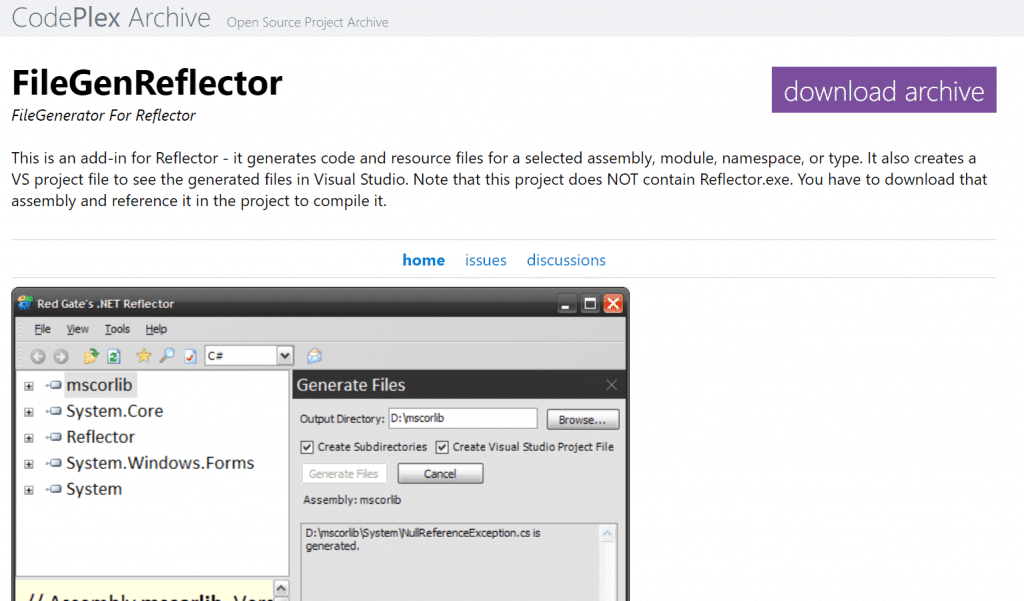Click scroll-up arrow in code pane
This screenshot has height=601, width=1024.
click(281, 588)
